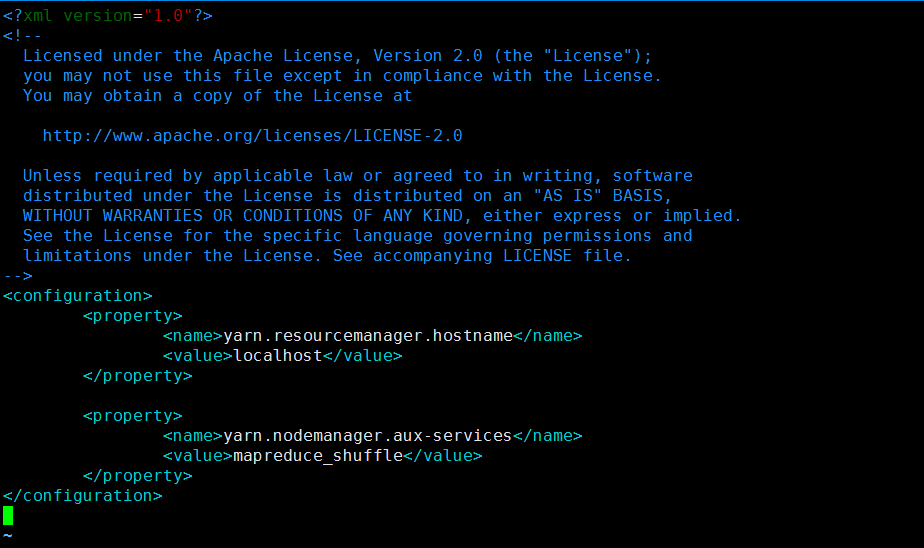This screenshot has height=548, width=924.
Task: Click the opening configuration tag
Action: coord(77,295)
